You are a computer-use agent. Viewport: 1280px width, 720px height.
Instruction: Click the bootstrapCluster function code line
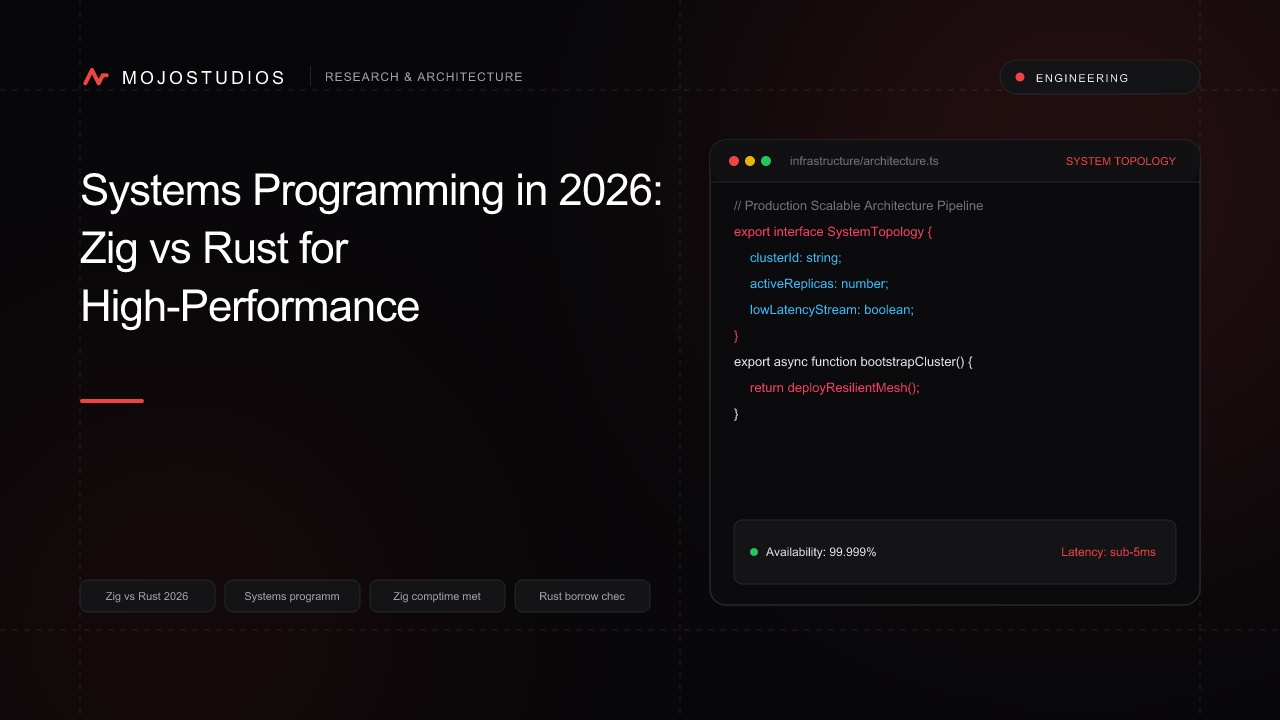coord(853,361)
